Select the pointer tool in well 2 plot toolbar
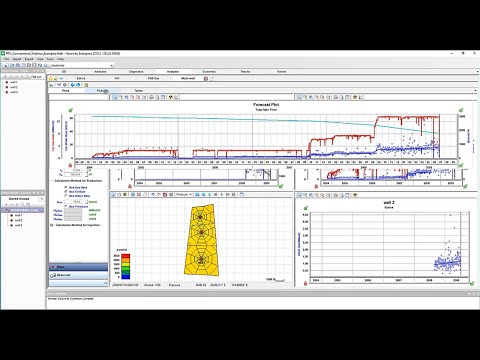This screenshot has height=360, width=480. [299, 195]
